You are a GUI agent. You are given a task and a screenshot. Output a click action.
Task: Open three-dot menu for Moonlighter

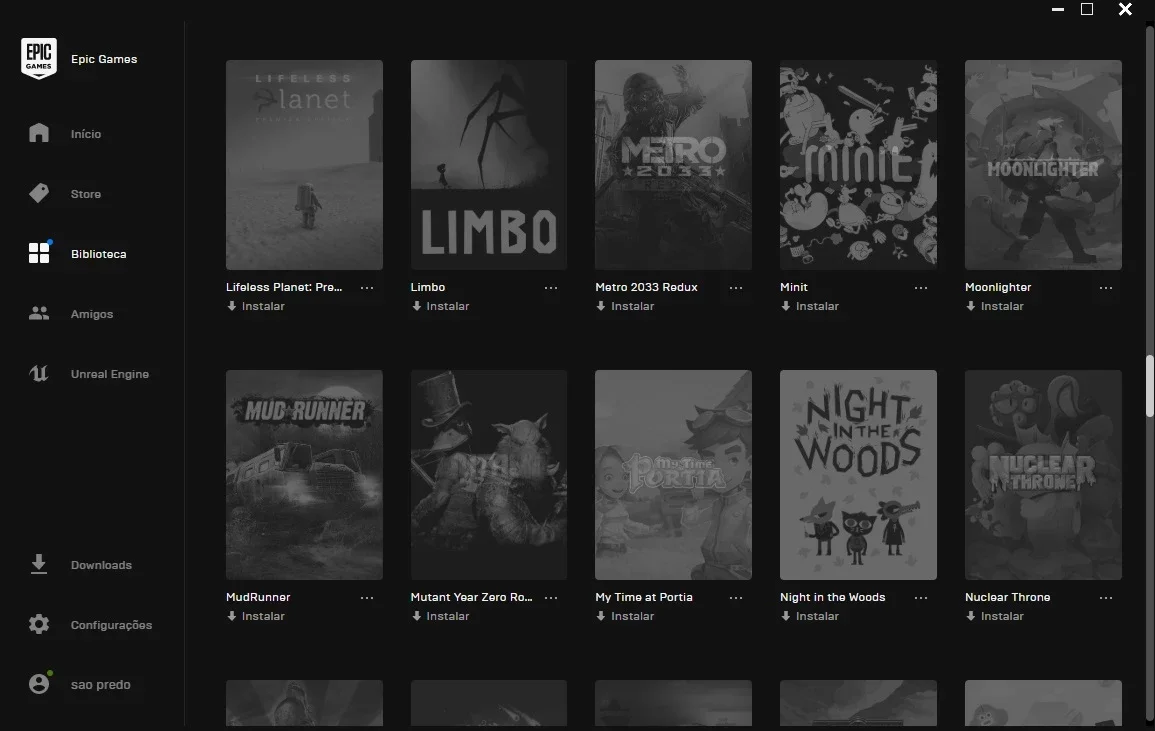(1106, 287)
